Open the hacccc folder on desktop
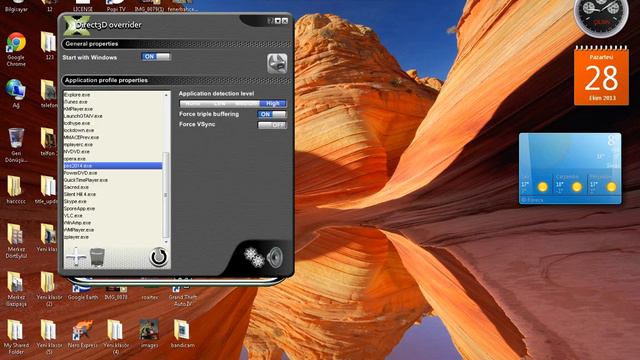640x360 pixels. coord(16,190)
